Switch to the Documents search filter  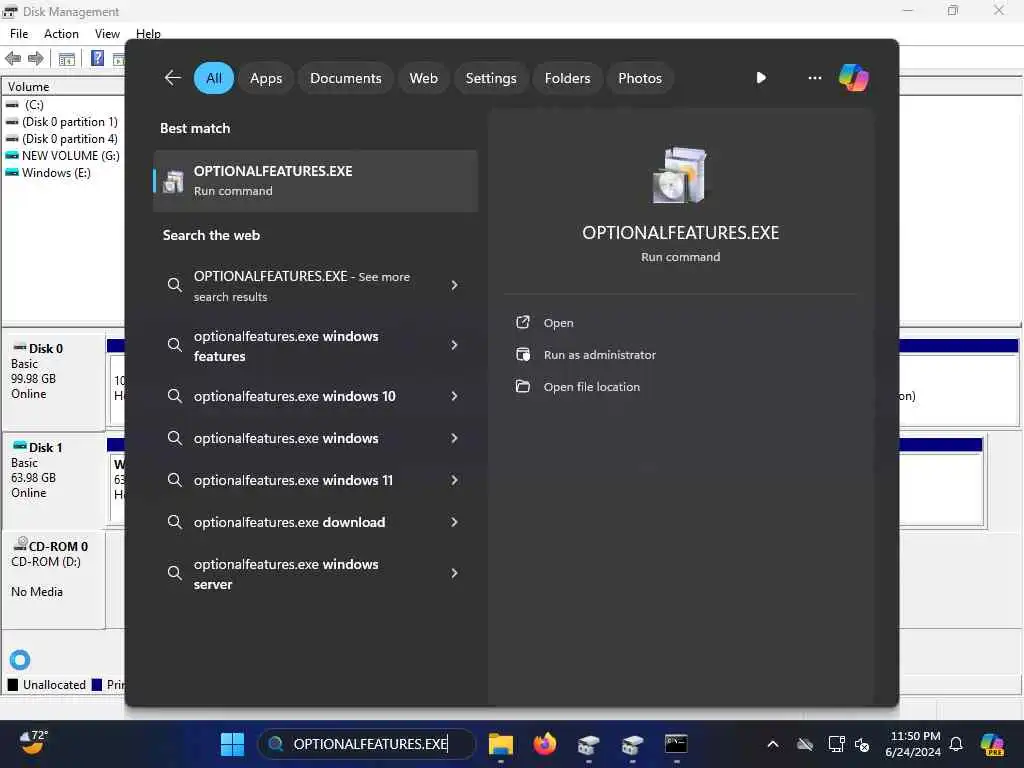point(345,78)
